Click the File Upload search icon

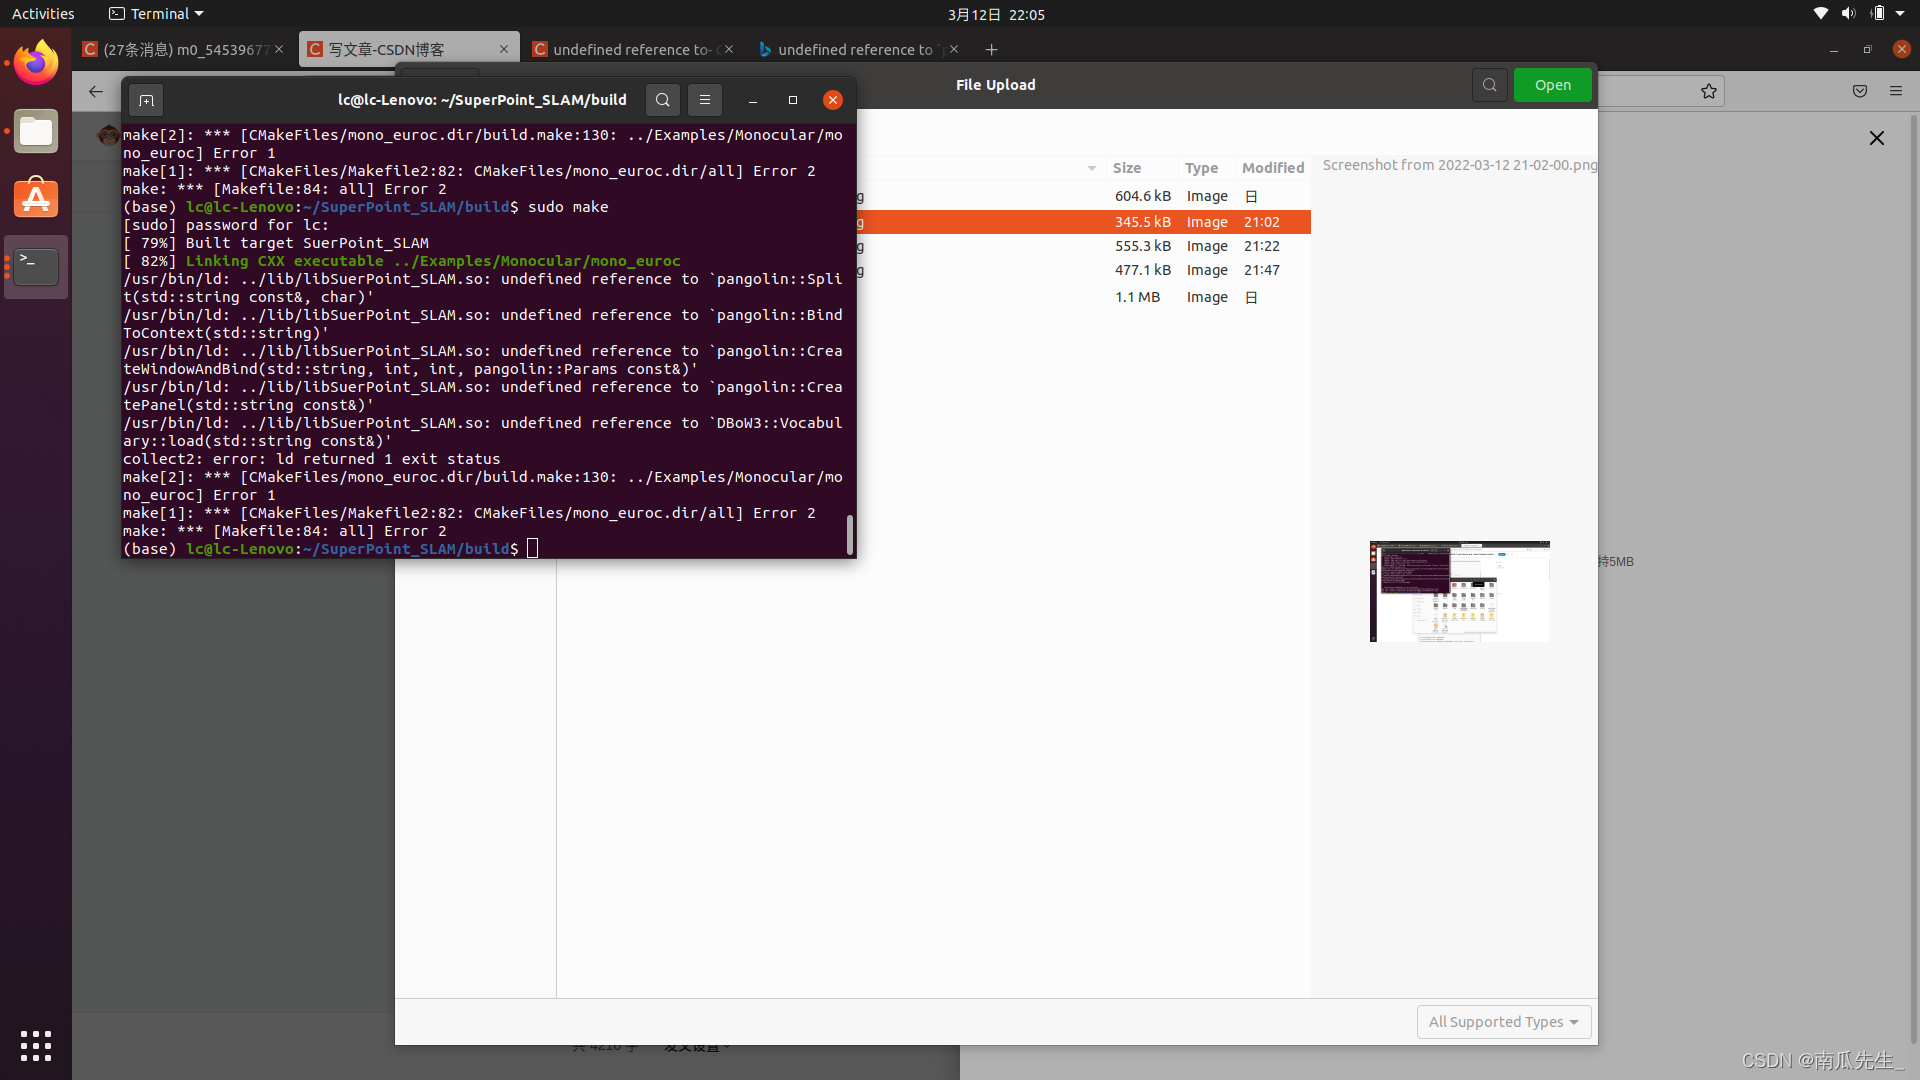pos(1489,85)
